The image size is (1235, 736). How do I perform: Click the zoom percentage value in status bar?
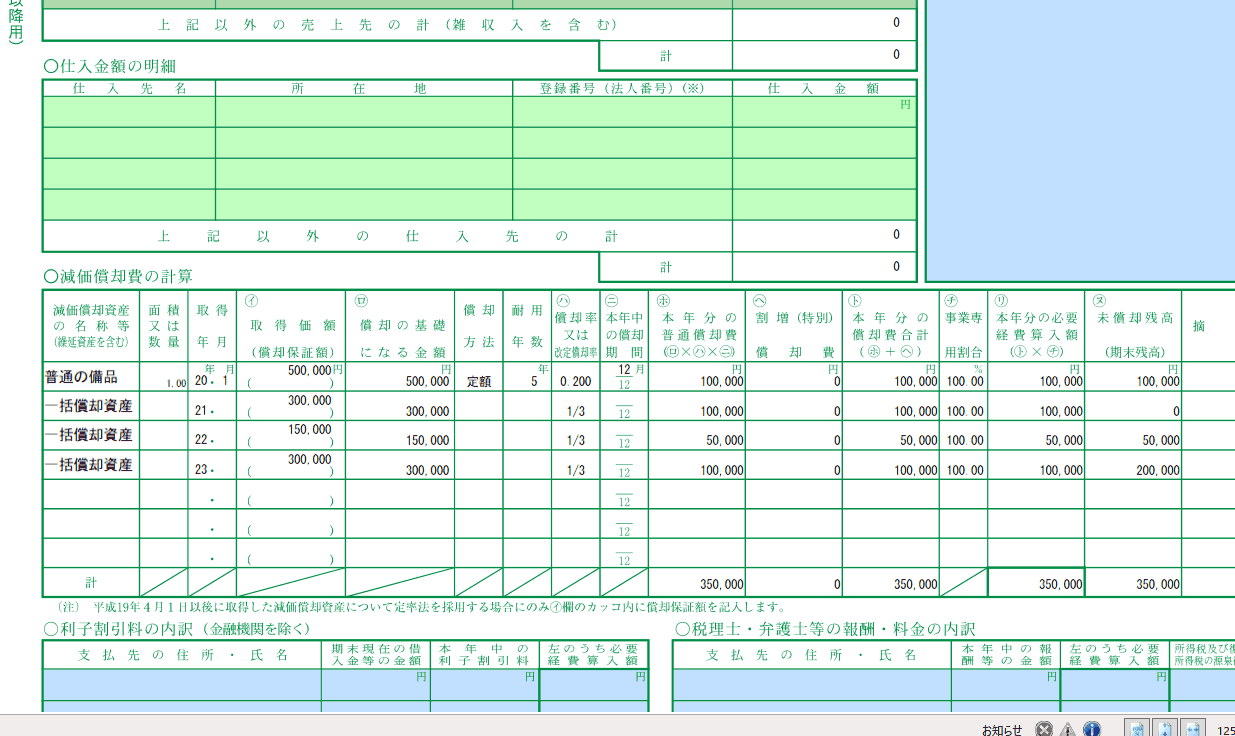pos(1225,730)
